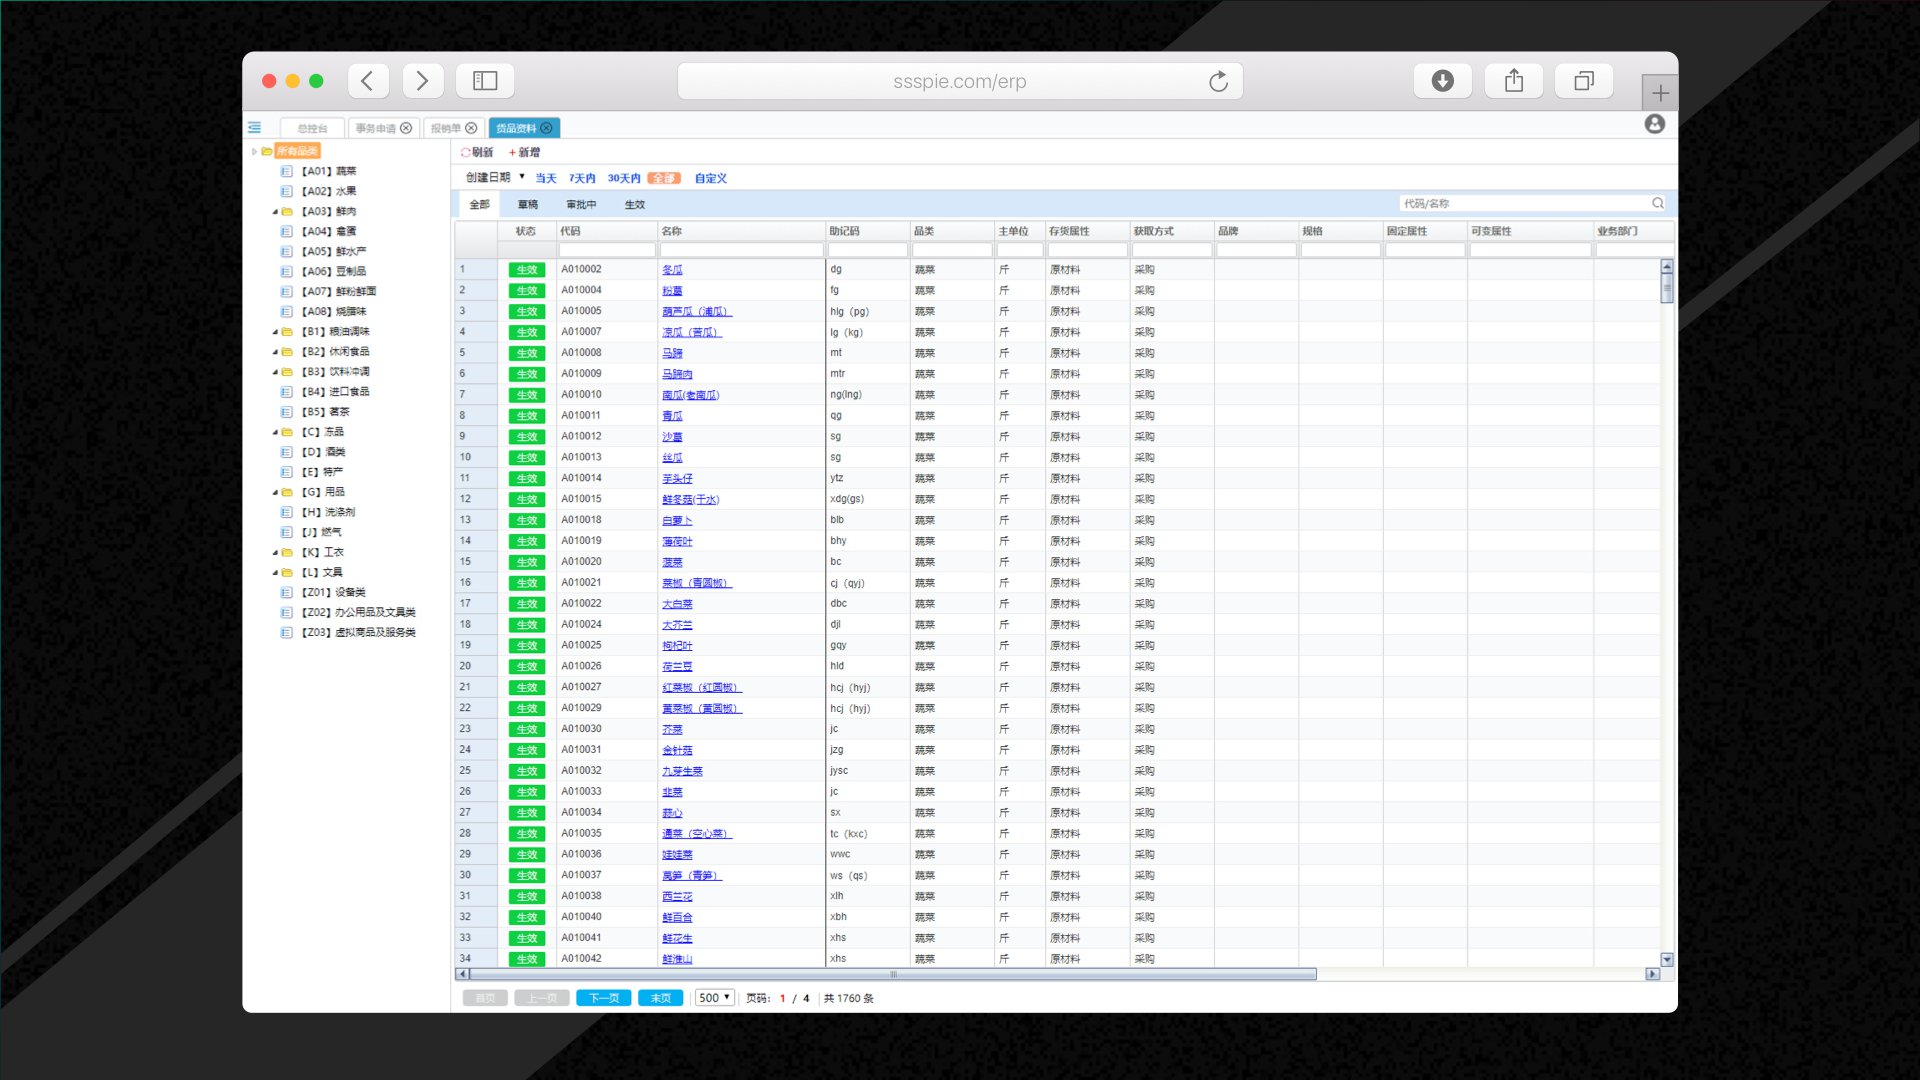Open the user account avatar icon

(x=1655, y=124)
